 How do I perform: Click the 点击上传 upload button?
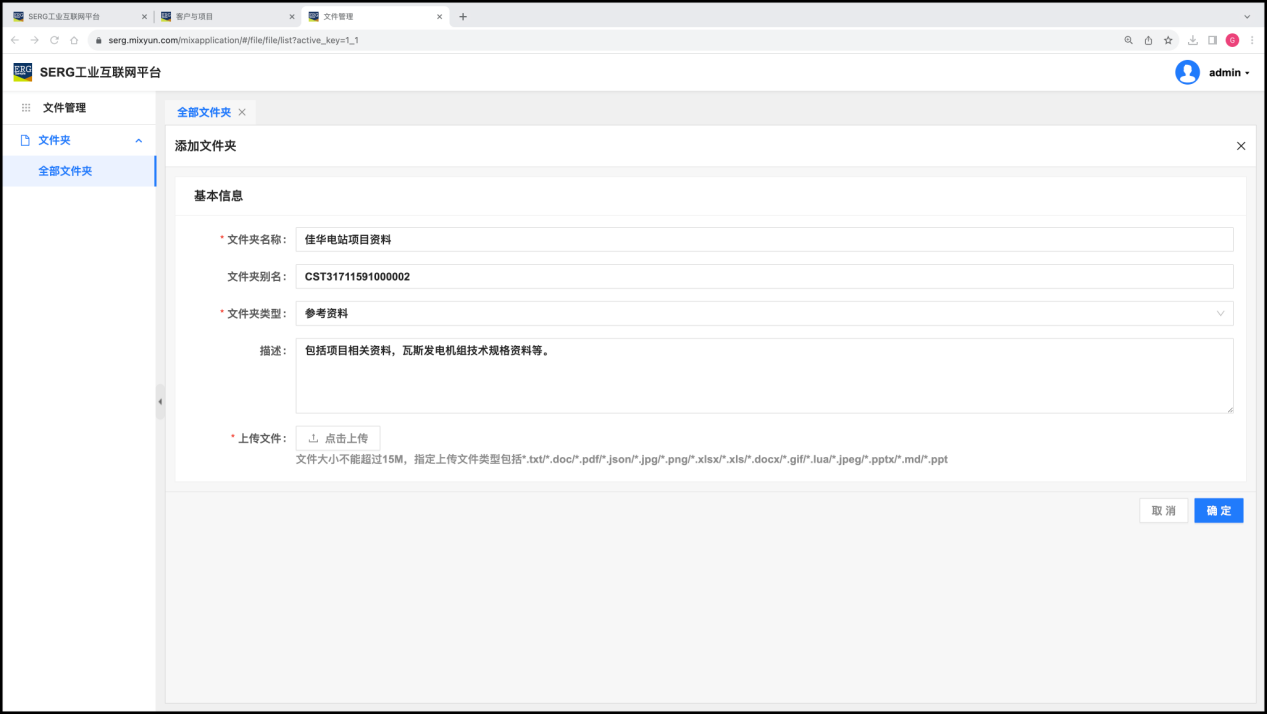[338, 438]
